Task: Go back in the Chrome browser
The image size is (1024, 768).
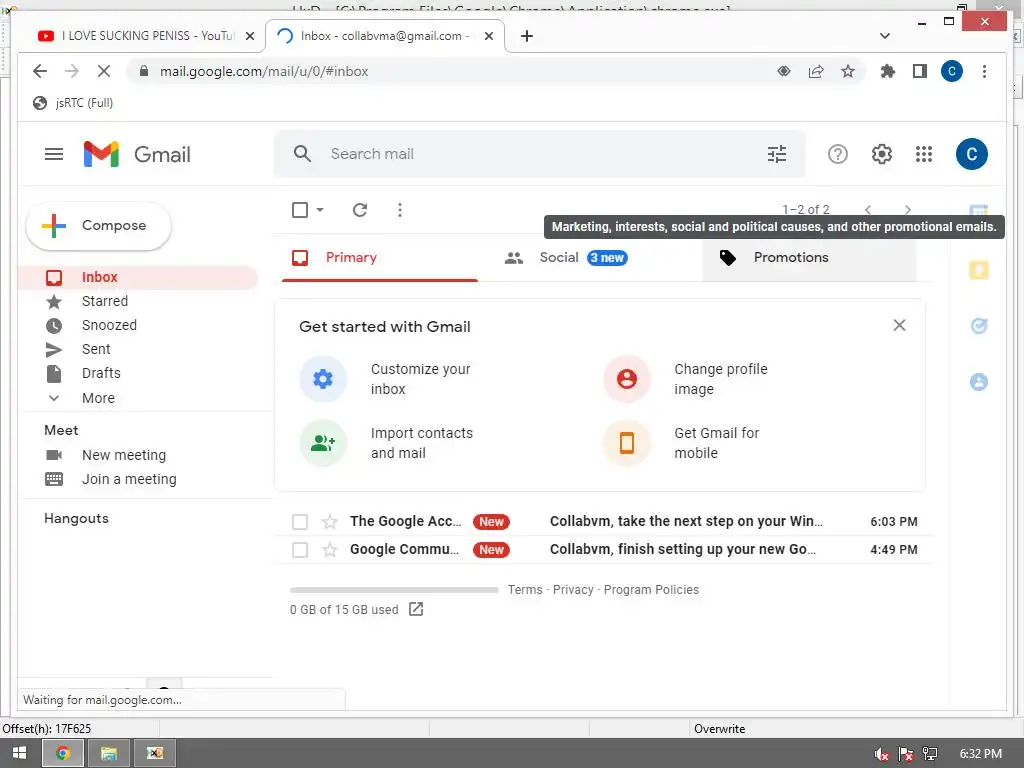Action: pos(40,71)
